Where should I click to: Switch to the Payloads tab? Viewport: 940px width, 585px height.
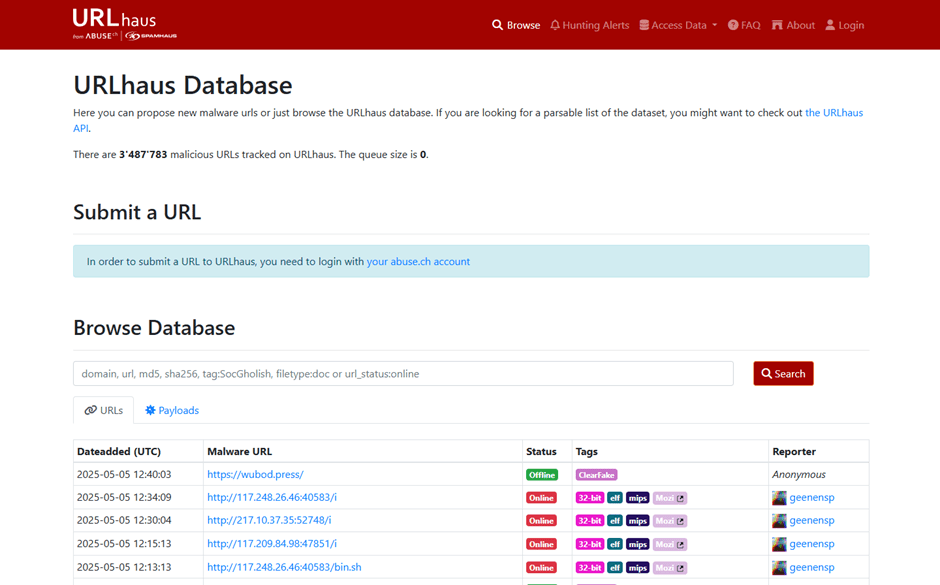172,410
